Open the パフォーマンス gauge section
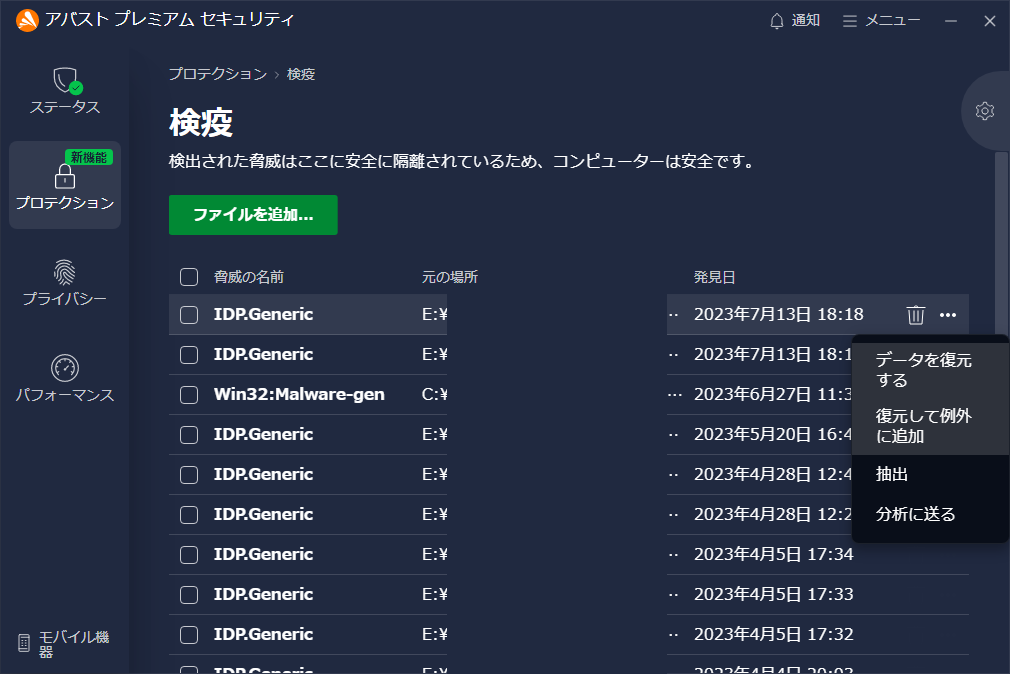Screen dimensions: 1010x674 [65, 379]
